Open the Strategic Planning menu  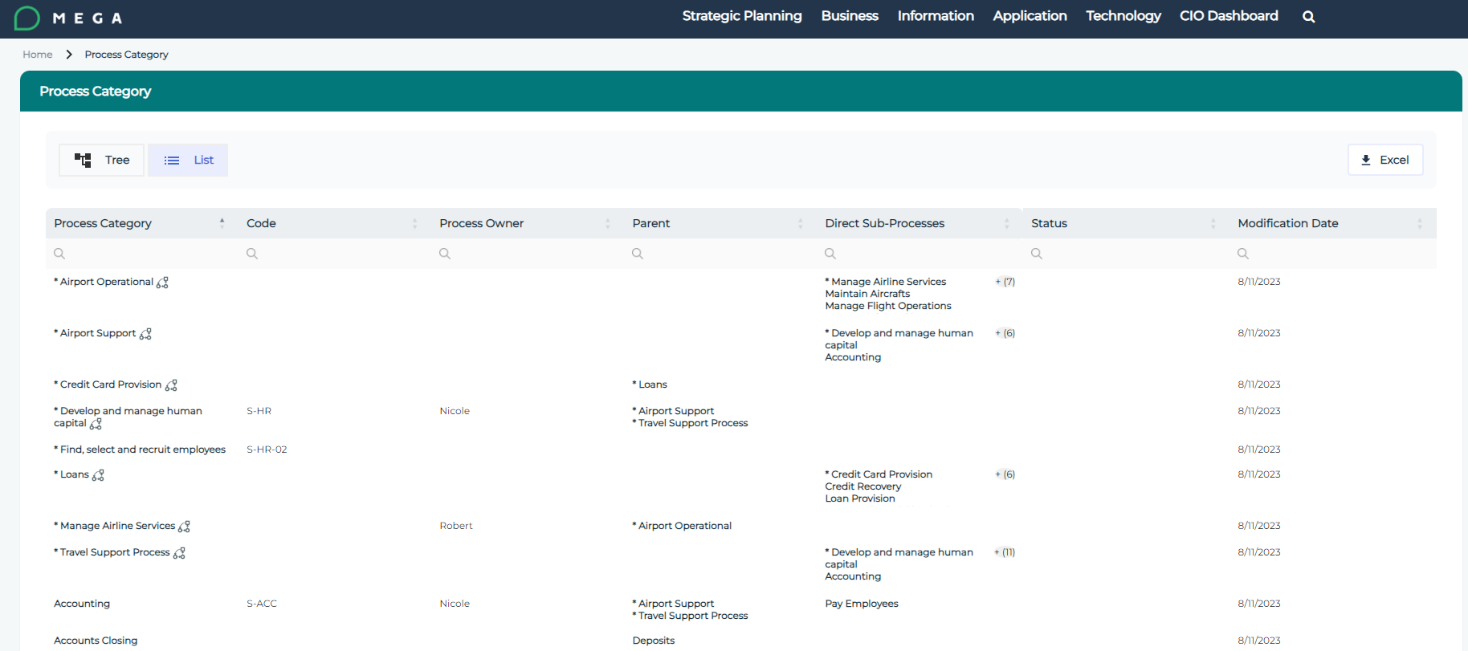point(741,16)
